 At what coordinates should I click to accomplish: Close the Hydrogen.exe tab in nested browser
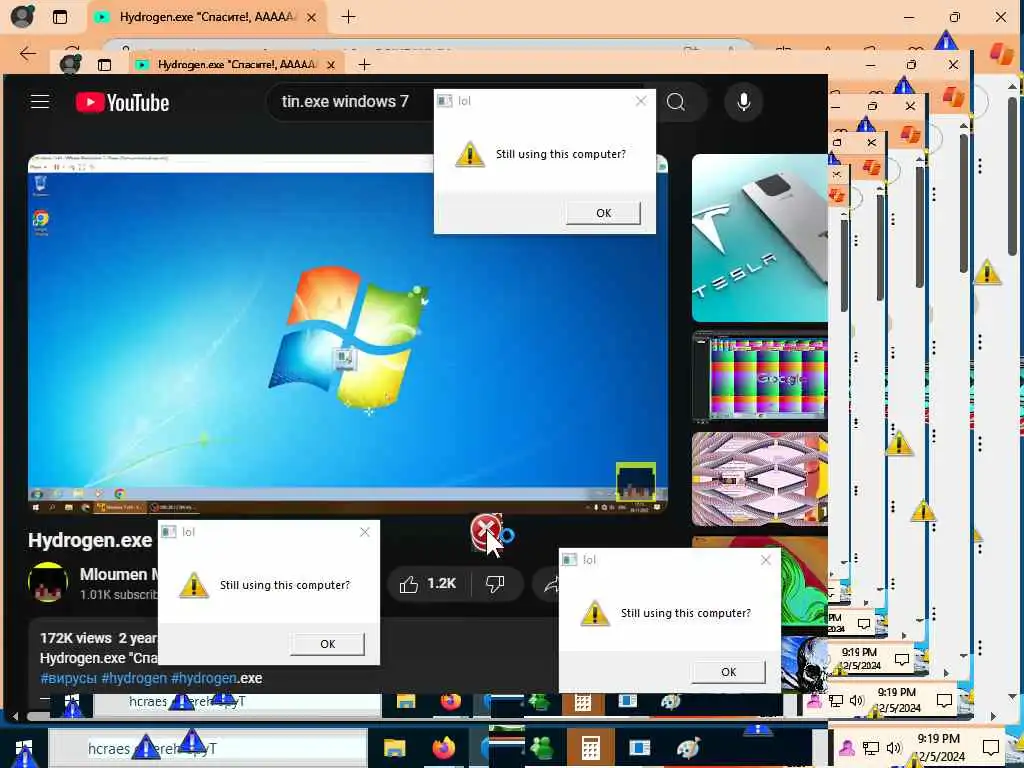tap(331, 65)
